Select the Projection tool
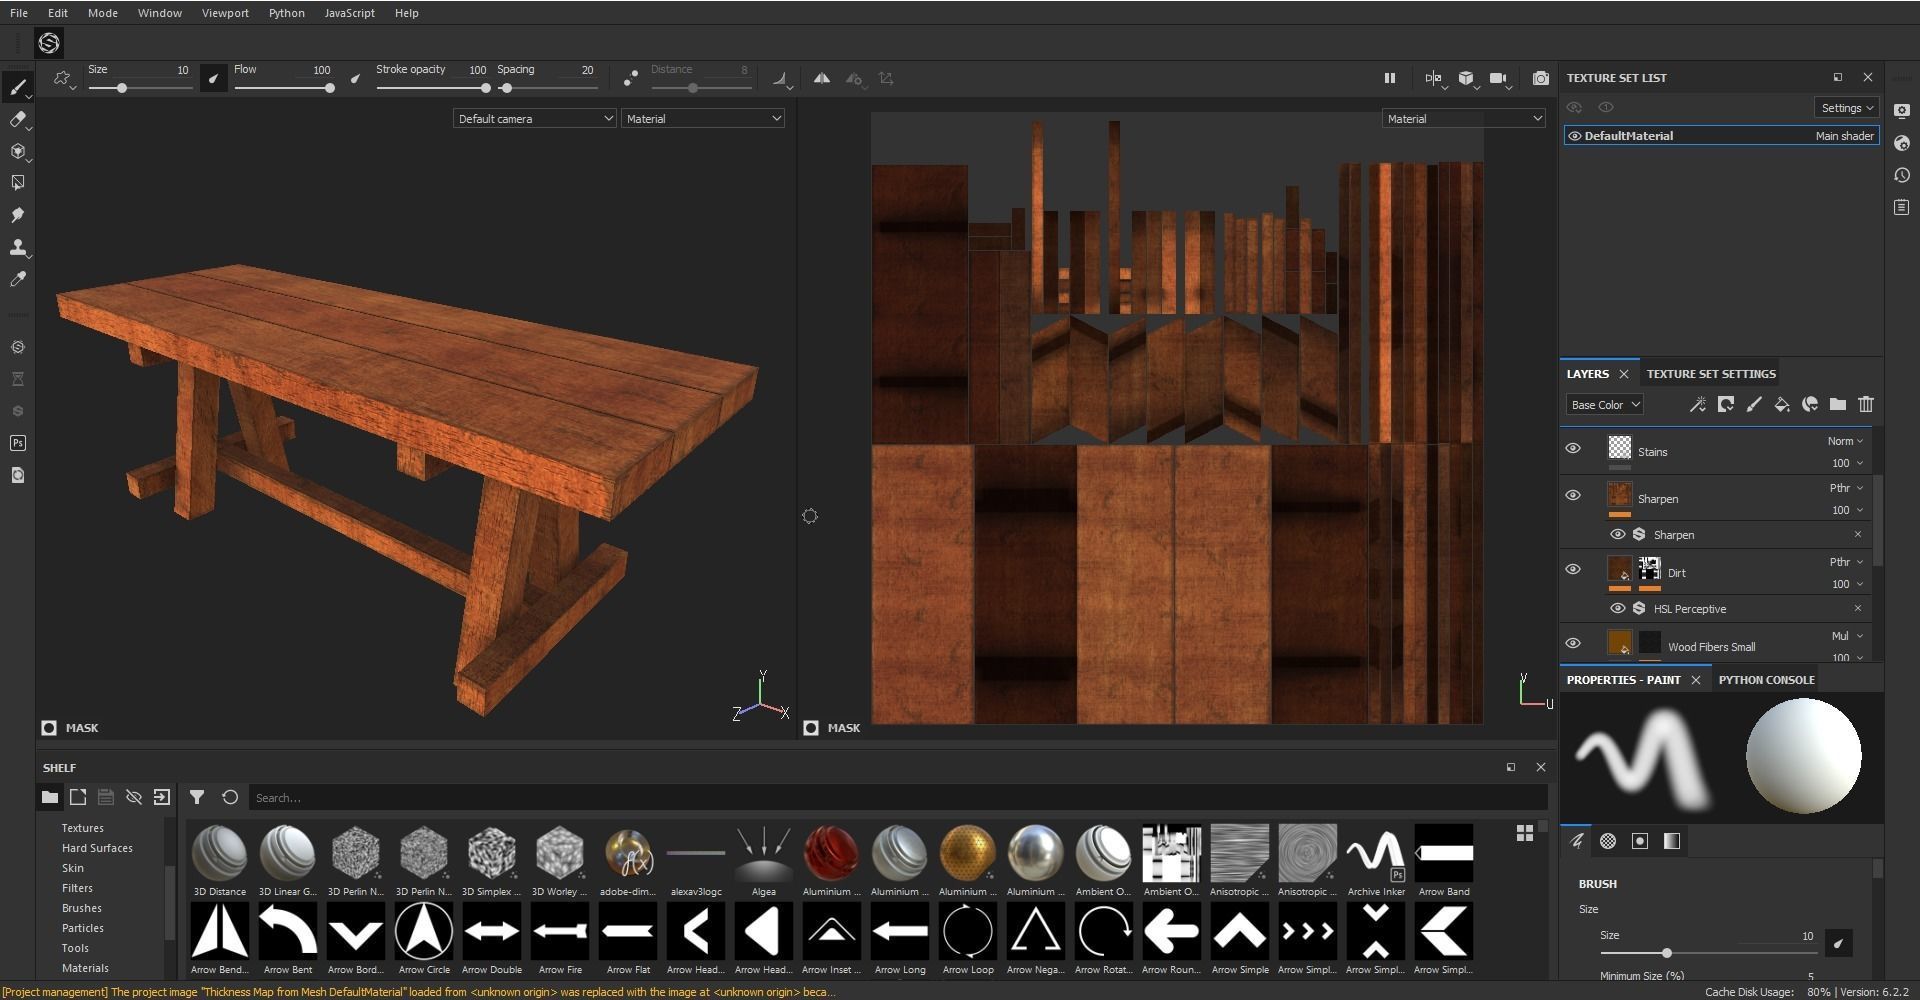This screenshot has height=1000, width=1920. coord(17,151)
